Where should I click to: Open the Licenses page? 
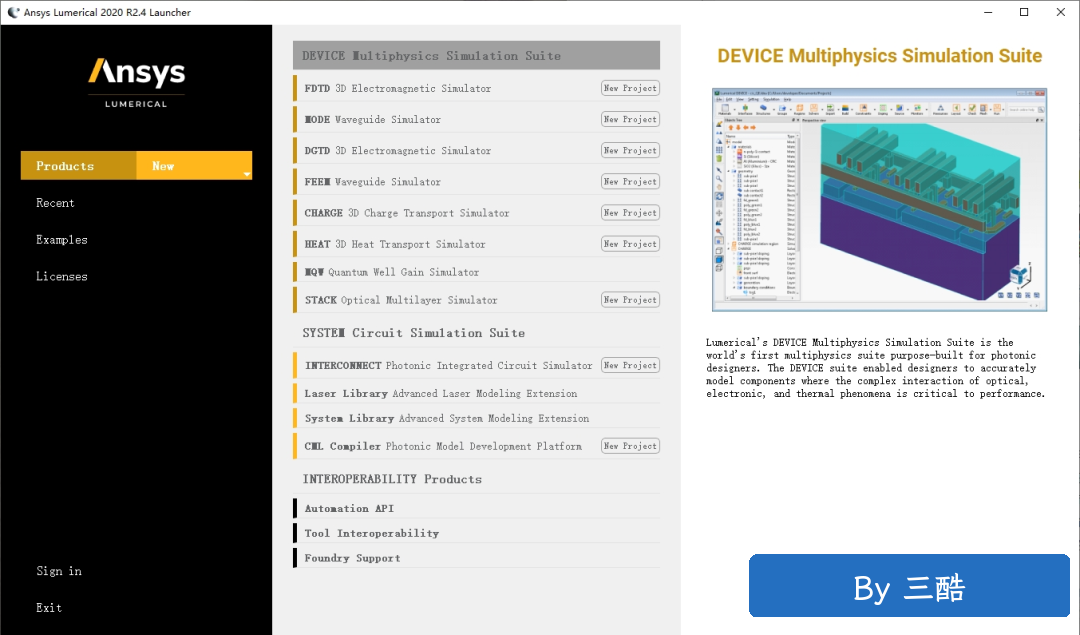tap(62, 276)
